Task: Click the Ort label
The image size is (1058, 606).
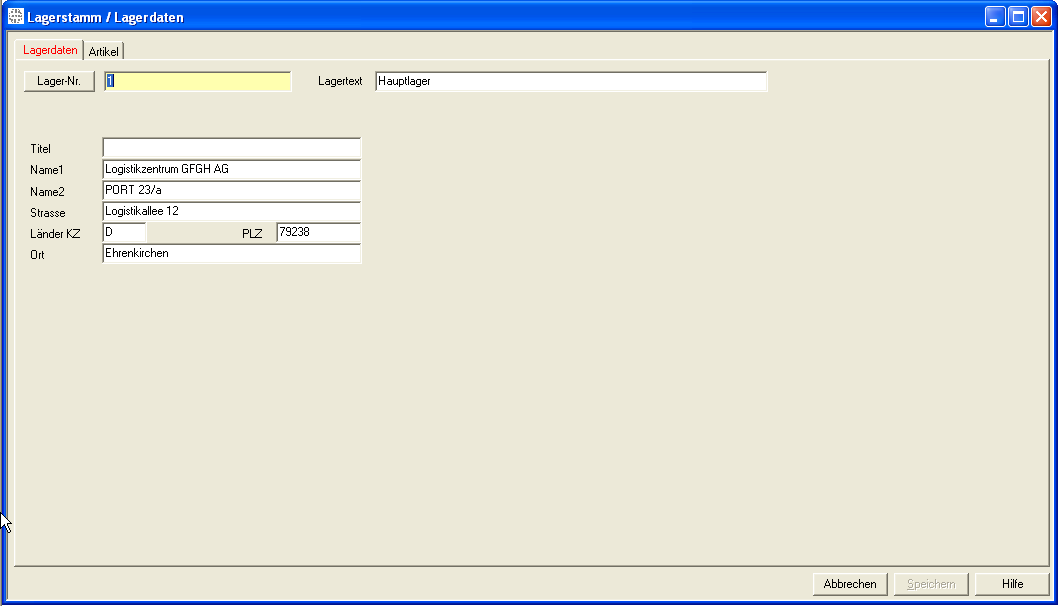Action: [37, 255]
